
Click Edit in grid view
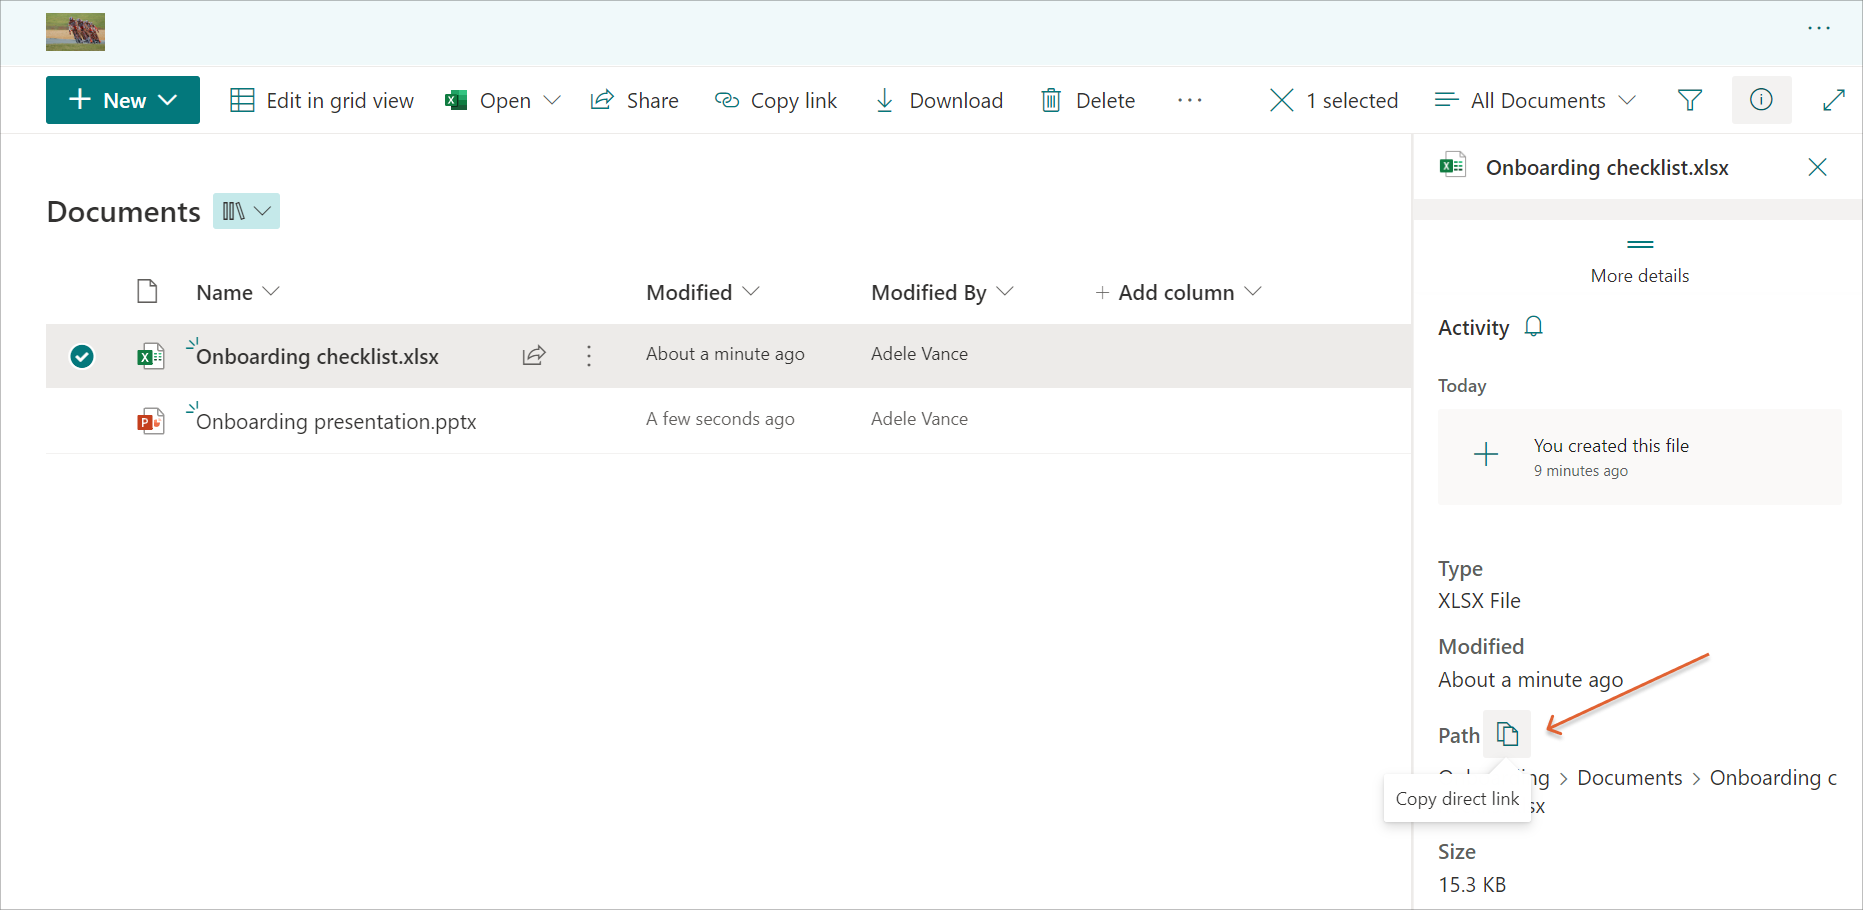click(322, 100)
